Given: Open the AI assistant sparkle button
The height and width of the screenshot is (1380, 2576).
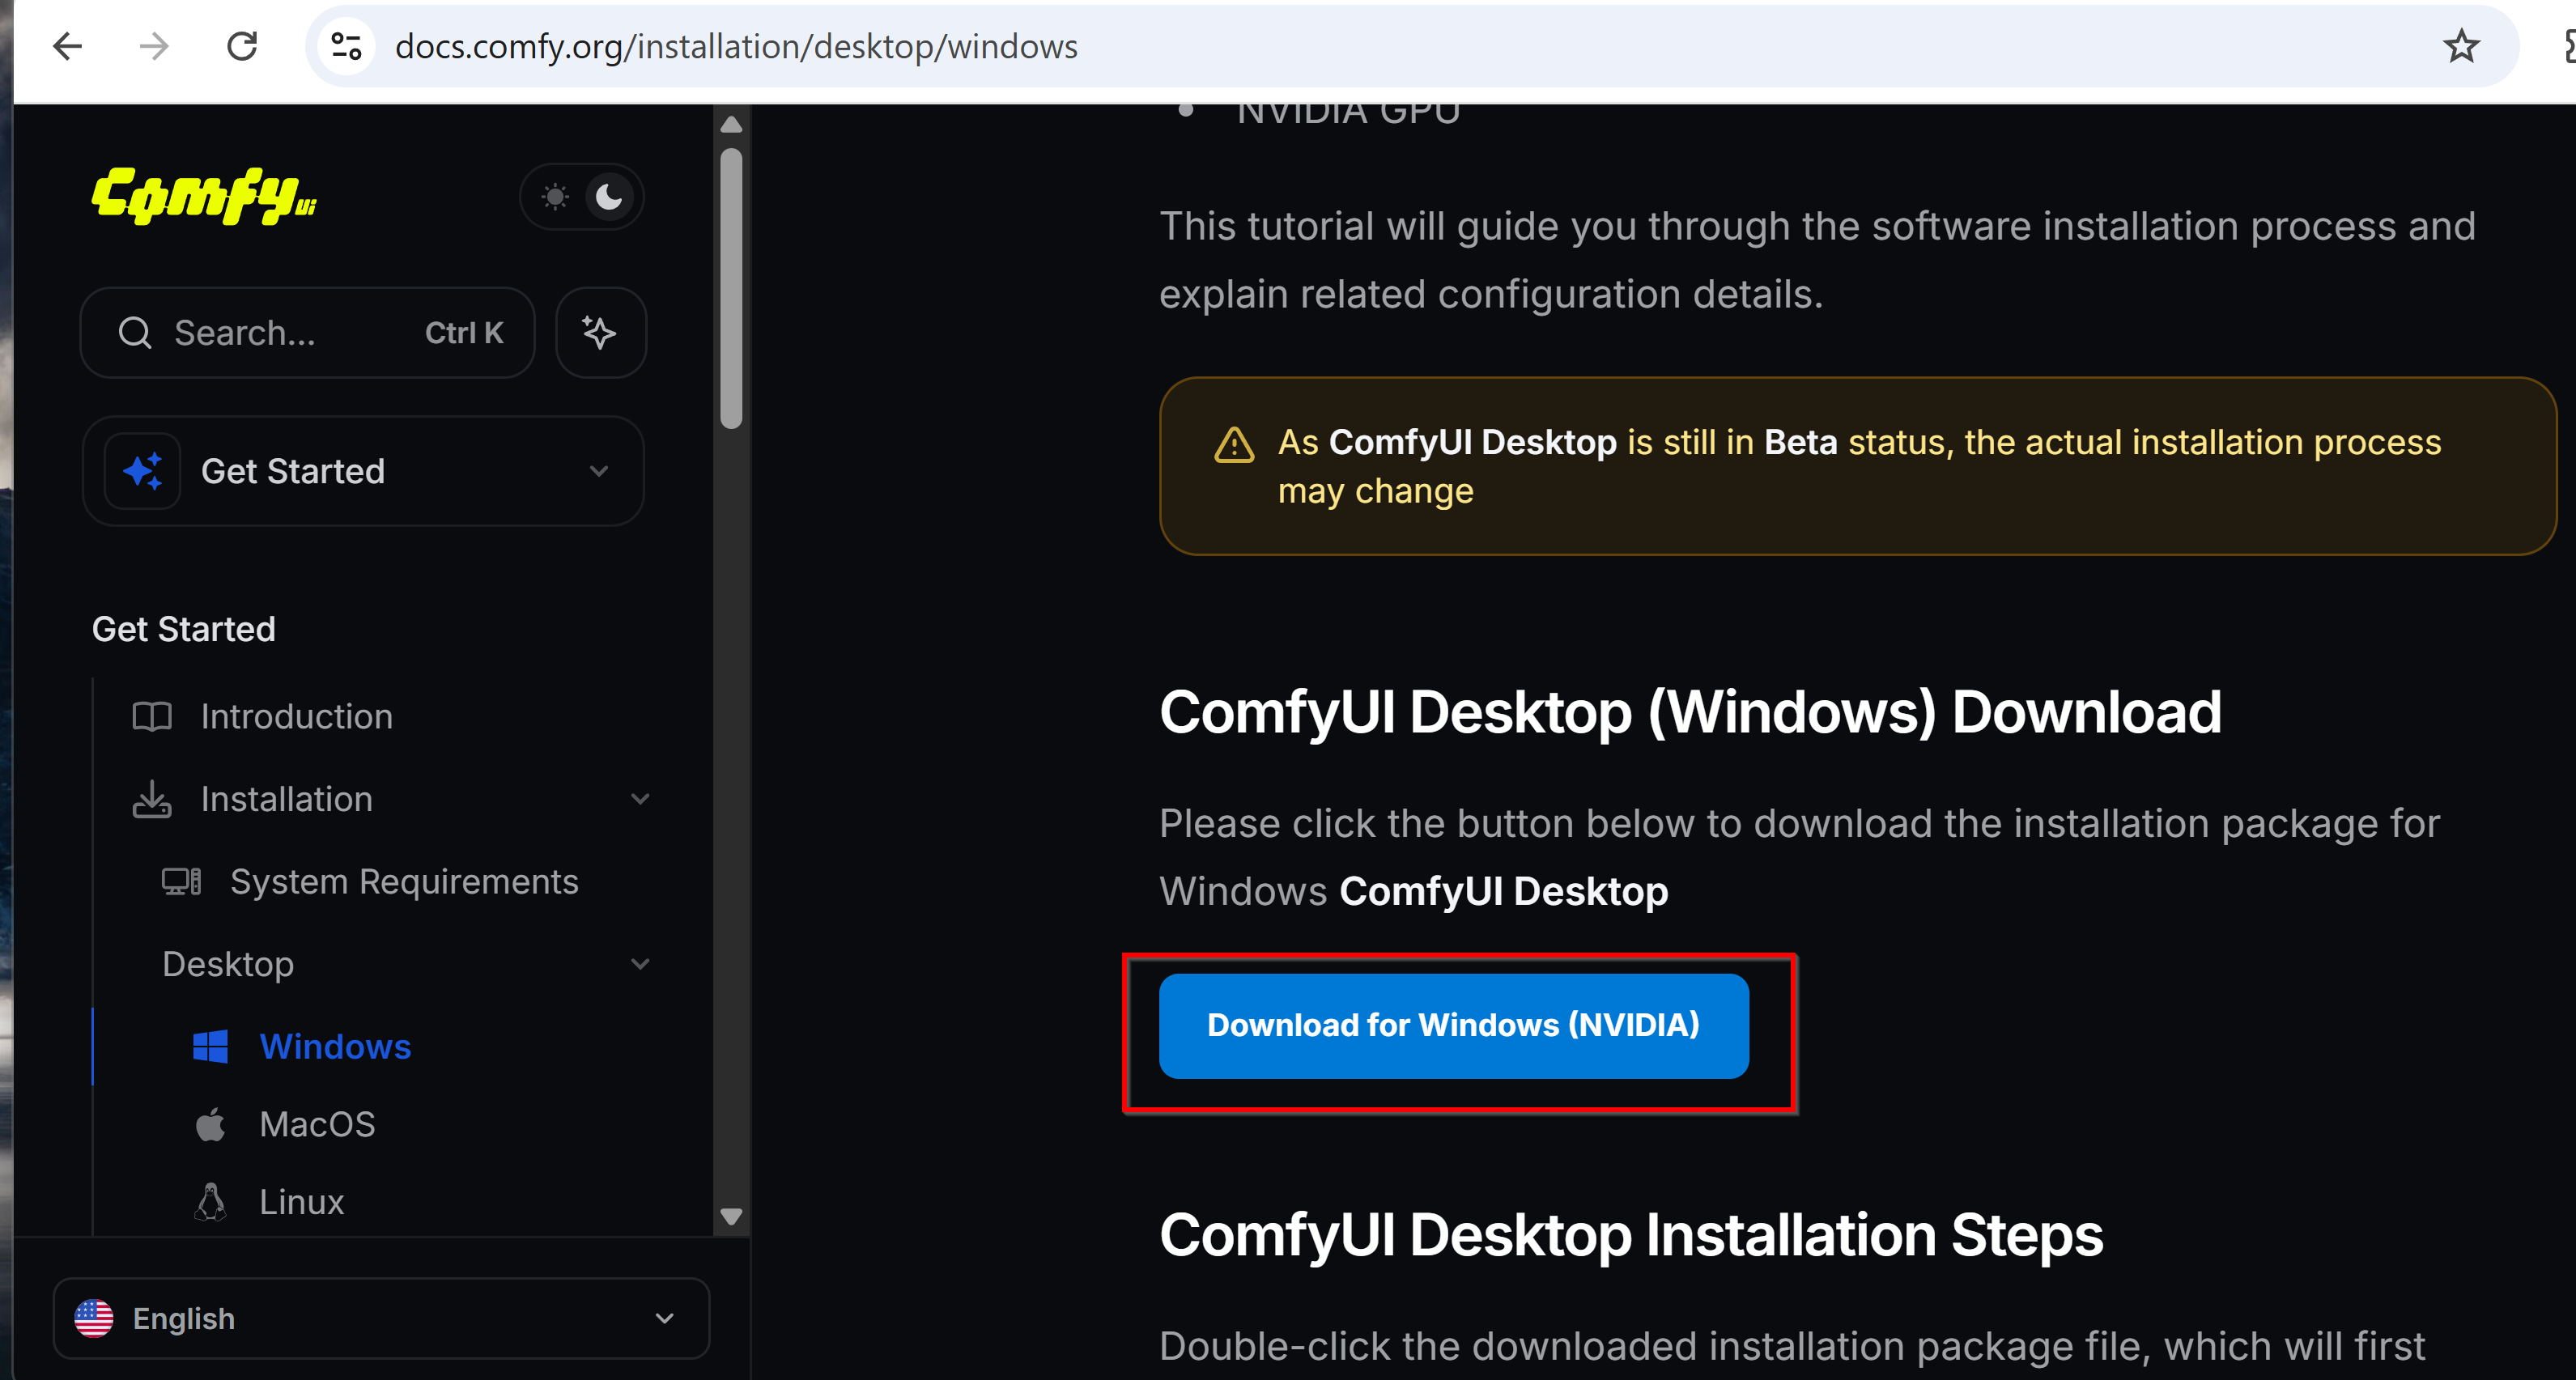Looking at the screenshot, I should coord(600,333).
